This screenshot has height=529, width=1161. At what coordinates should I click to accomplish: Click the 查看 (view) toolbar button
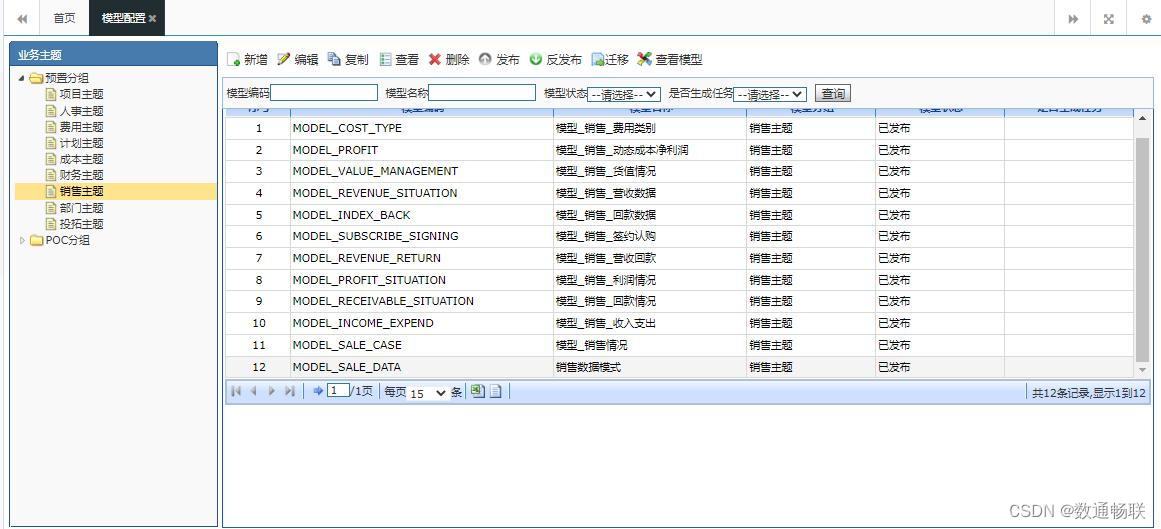pos(398,60)
